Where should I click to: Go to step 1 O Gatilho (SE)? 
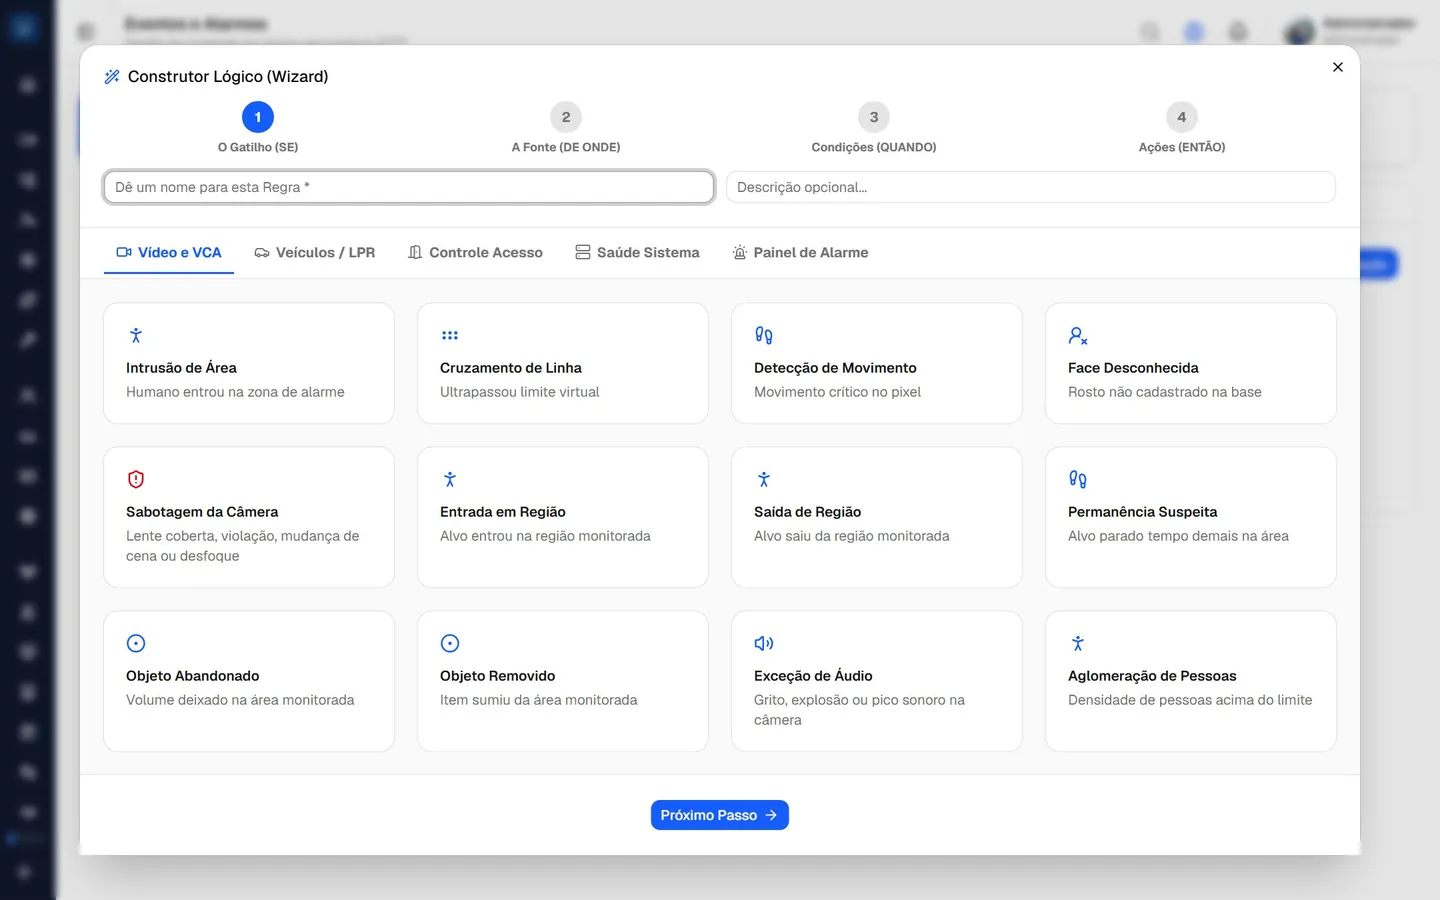(258, 128)
